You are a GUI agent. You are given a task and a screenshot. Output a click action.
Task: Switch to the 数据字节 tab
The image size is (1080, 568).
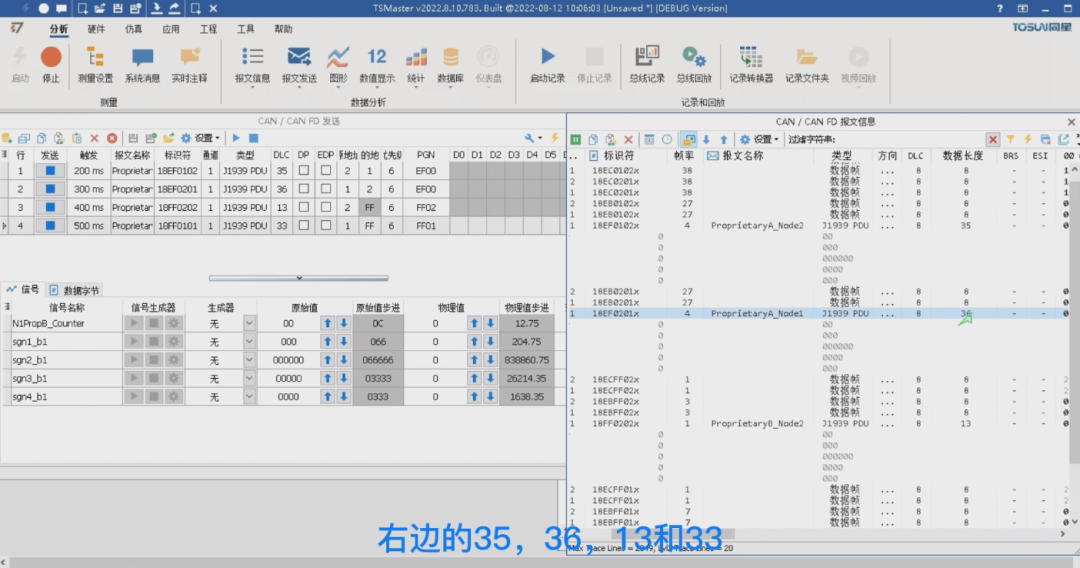click(x=74, y=290)
